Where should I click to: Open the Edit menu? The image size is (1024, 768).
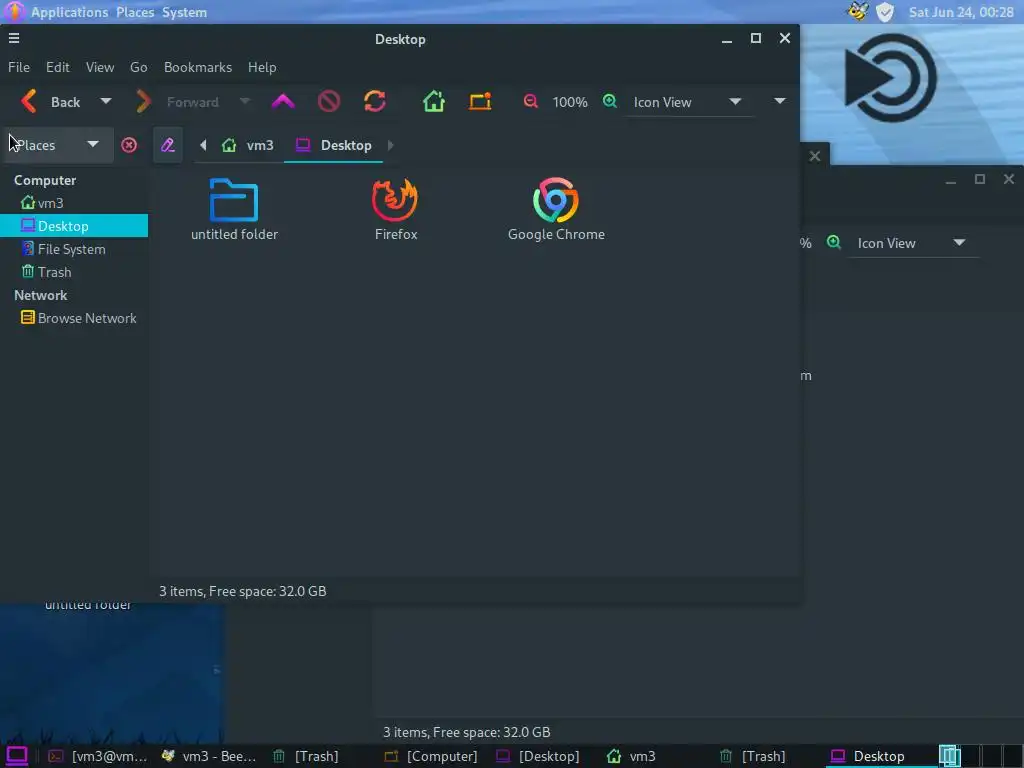pyautogui.click(x=57, y=67)
